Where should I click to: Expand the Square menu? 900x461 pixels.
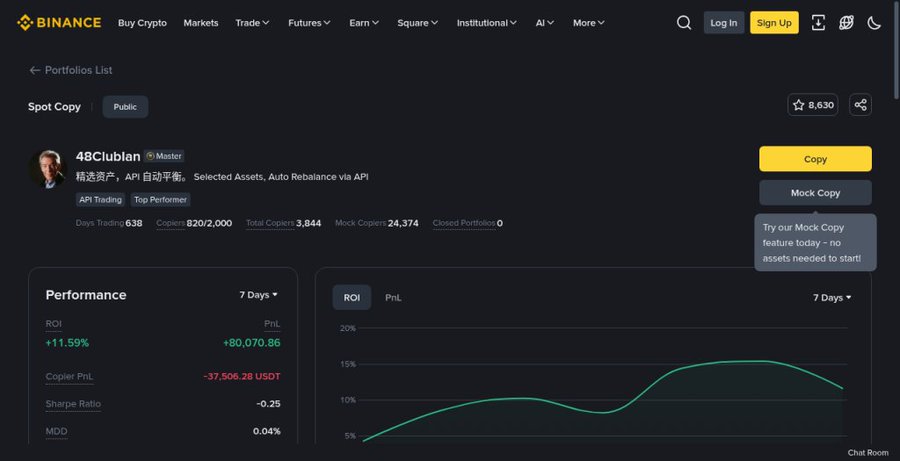click(x=417, y=23)
